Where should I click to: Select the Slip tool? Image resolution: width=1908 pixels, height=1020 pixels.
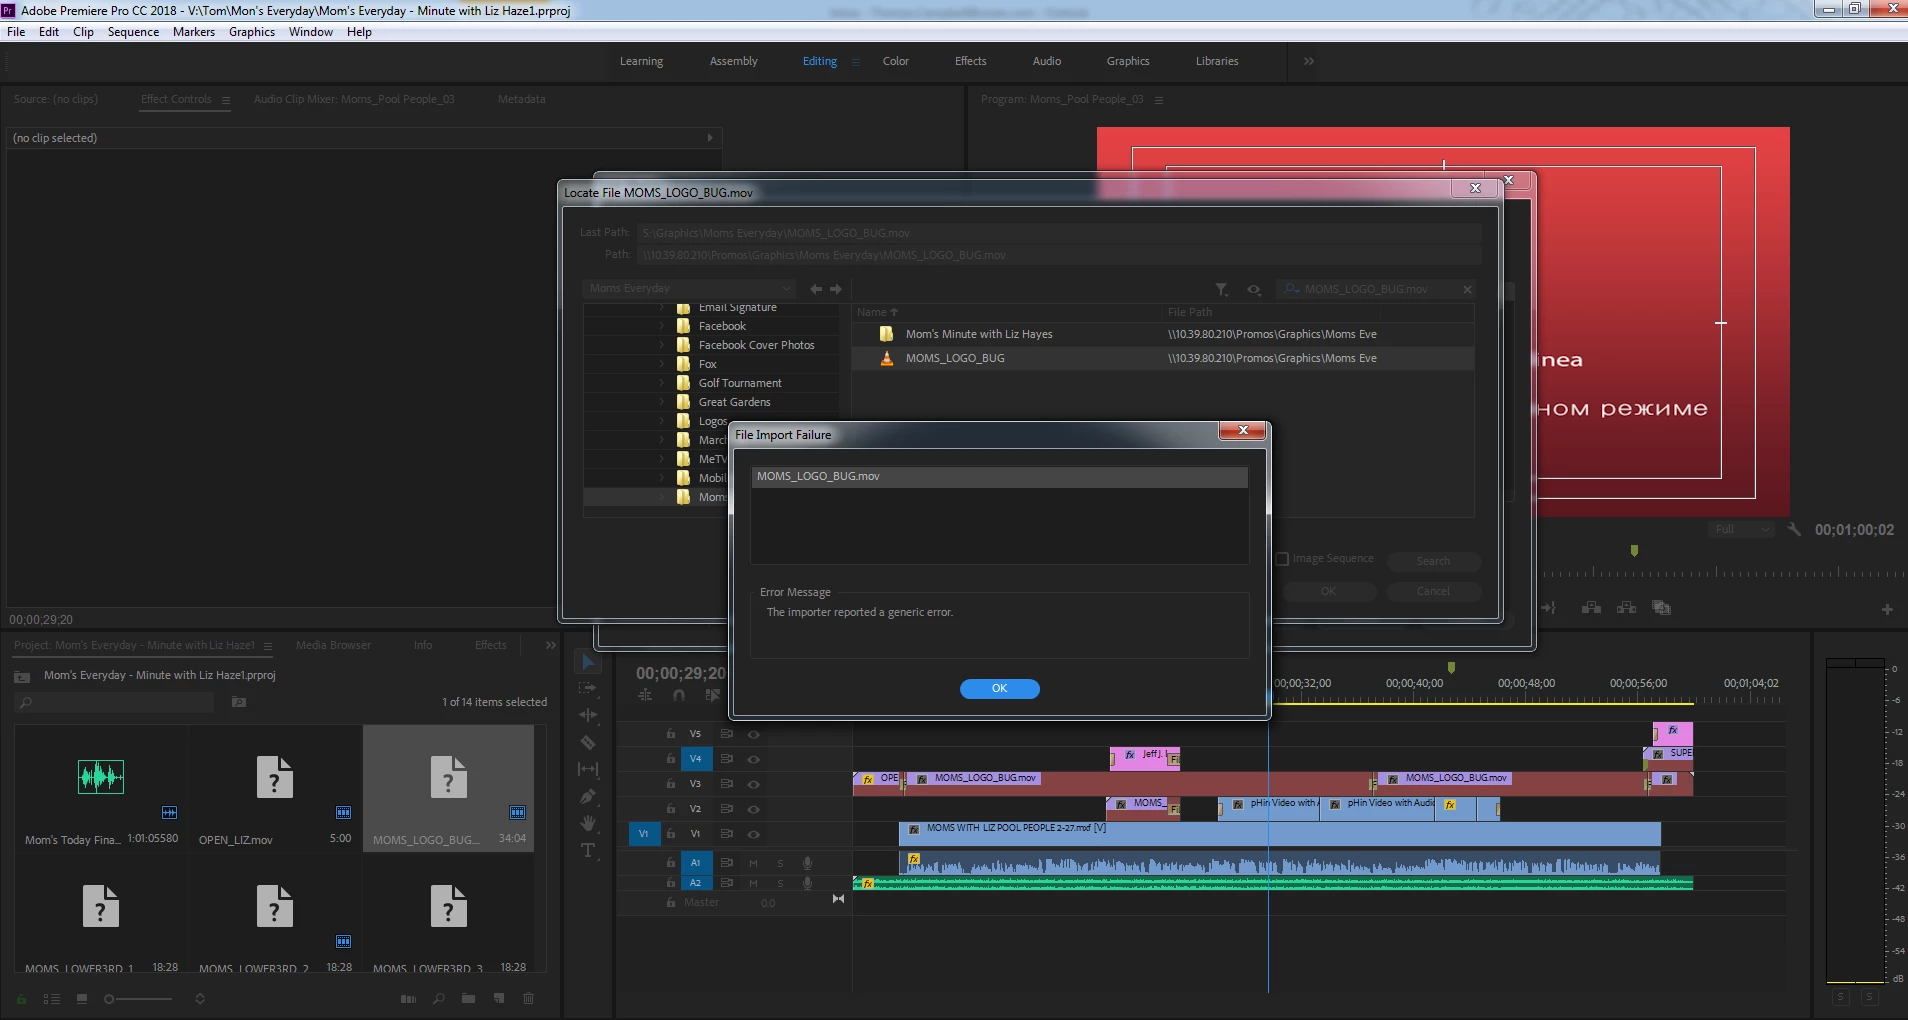click(x=588, y=769)
